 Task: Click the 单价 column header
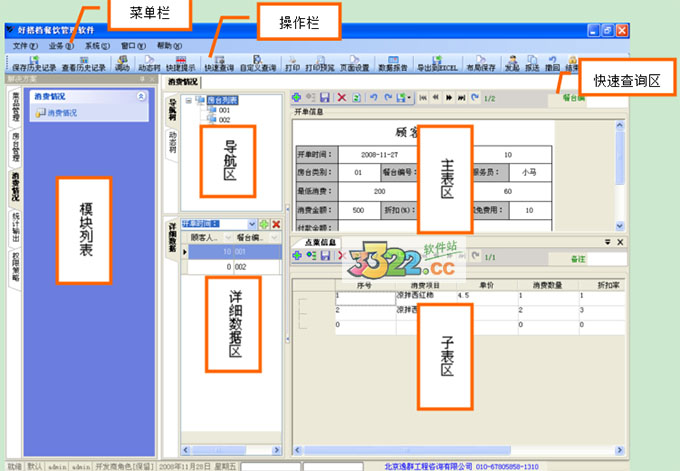click(x=487, y=285)
